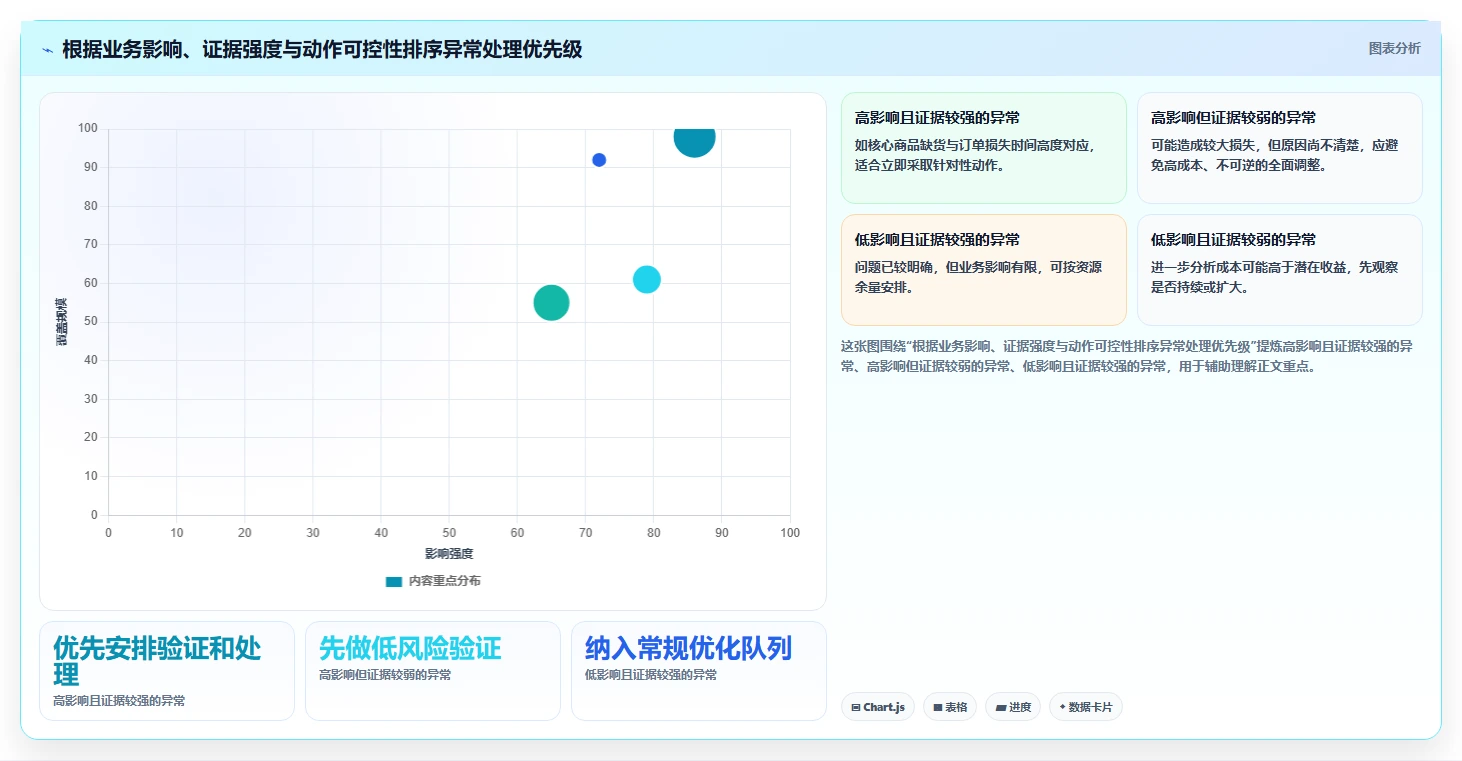This screenshot has height=761, width=1462.
Task: Click the 进度 tag icon
Action: point(1000,708)
